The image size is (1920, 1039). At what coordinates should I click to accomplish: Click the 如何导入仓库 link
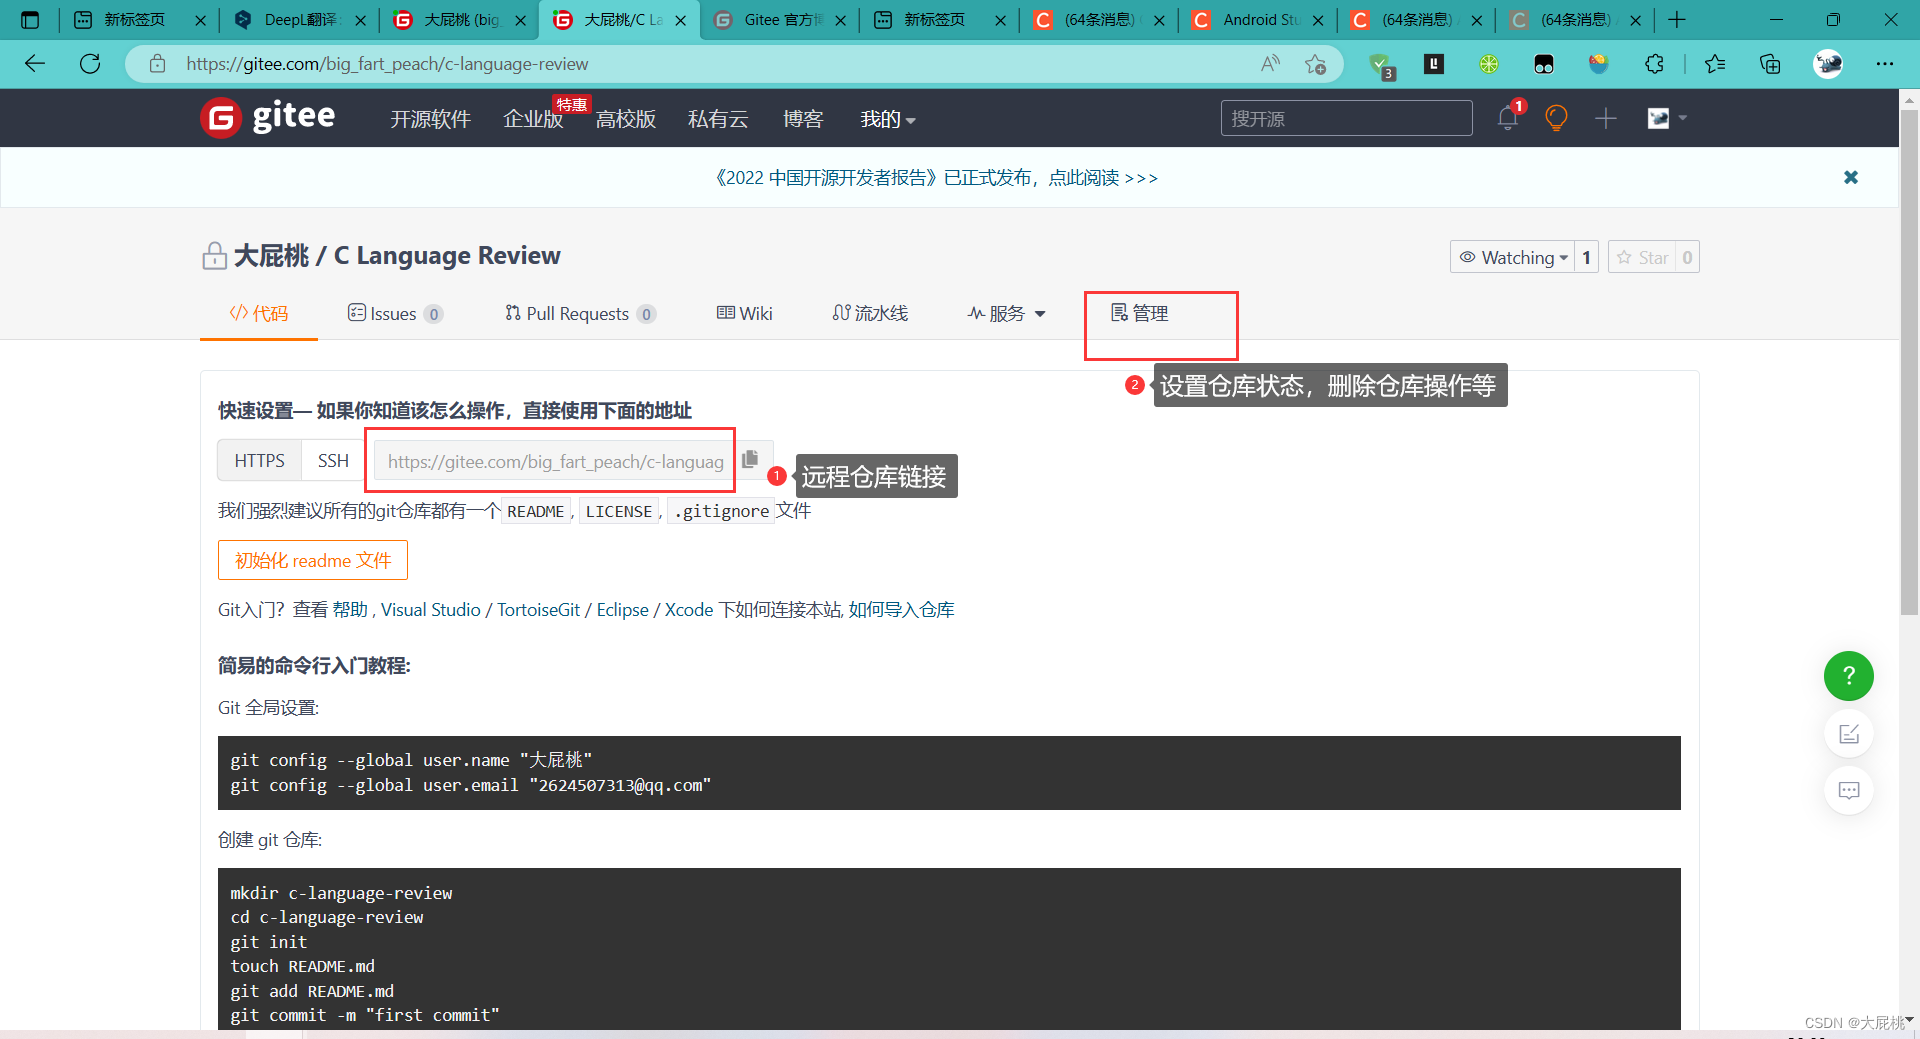pos(901,610)
